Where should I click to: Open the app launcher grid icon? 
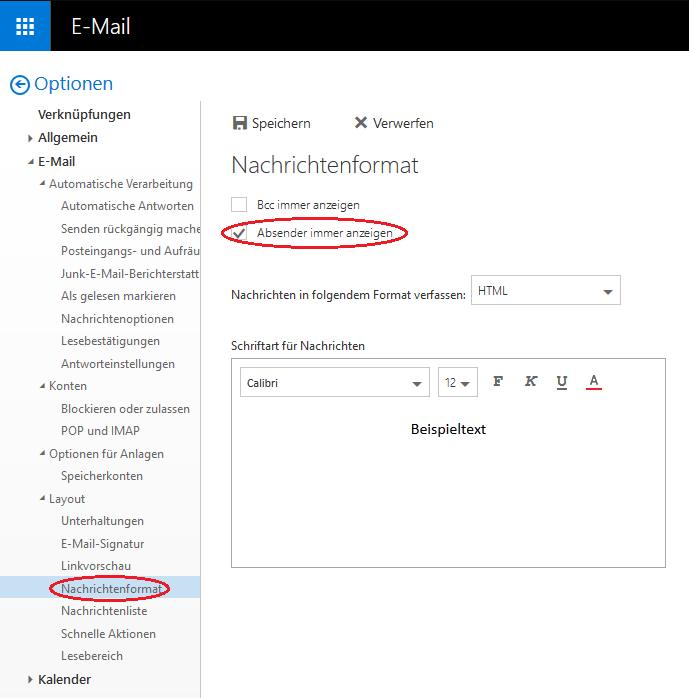[x=25, y=26]
